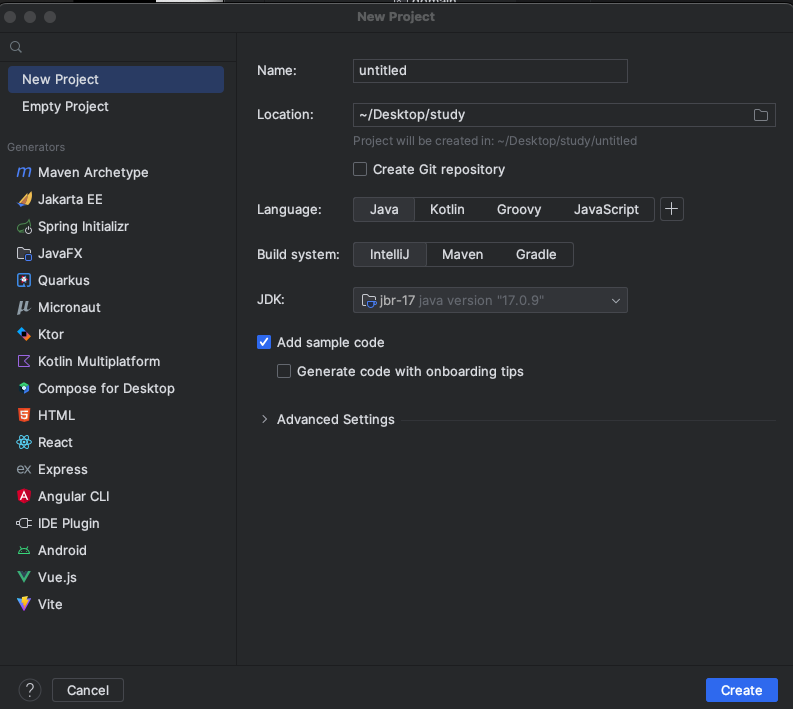The width and height of the screenshot is (793, 709).
Task: Choose JavaScript as the language
Action: click(x=606, y=209)
